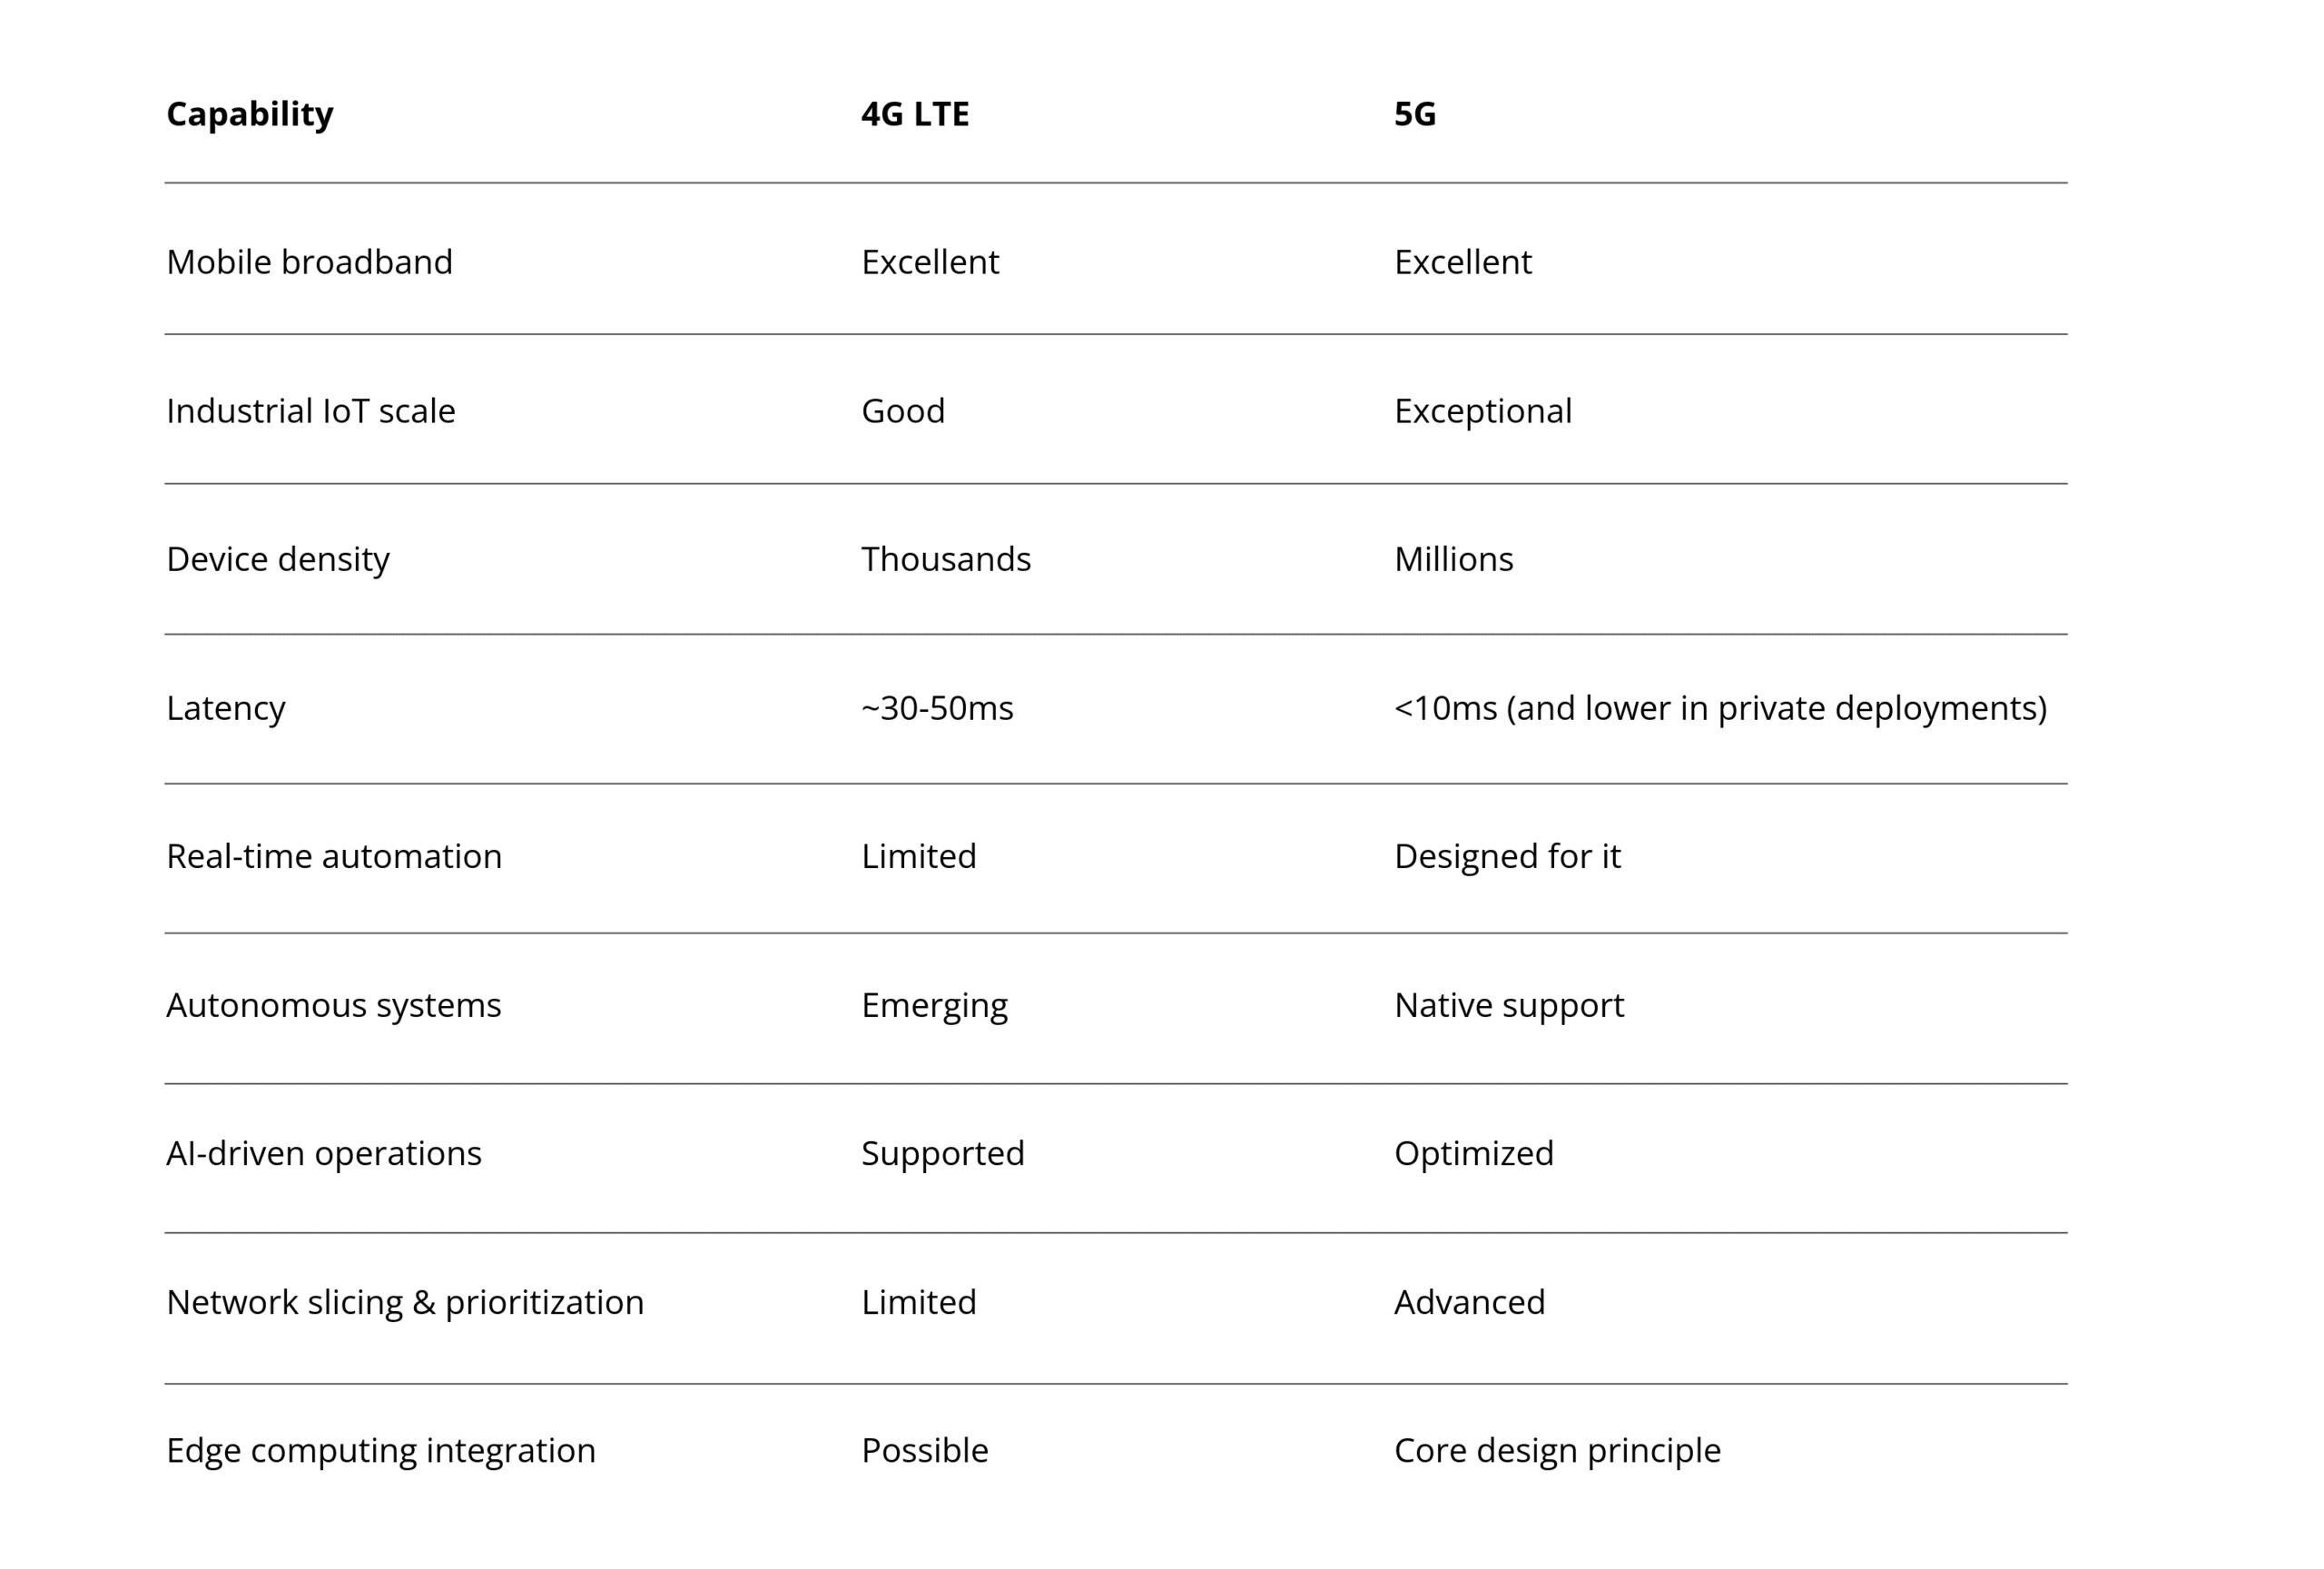The width and height of the screenshot is (2324, 1569).
Task: Click the <10ms private deployments cell
Action: 1720,709
